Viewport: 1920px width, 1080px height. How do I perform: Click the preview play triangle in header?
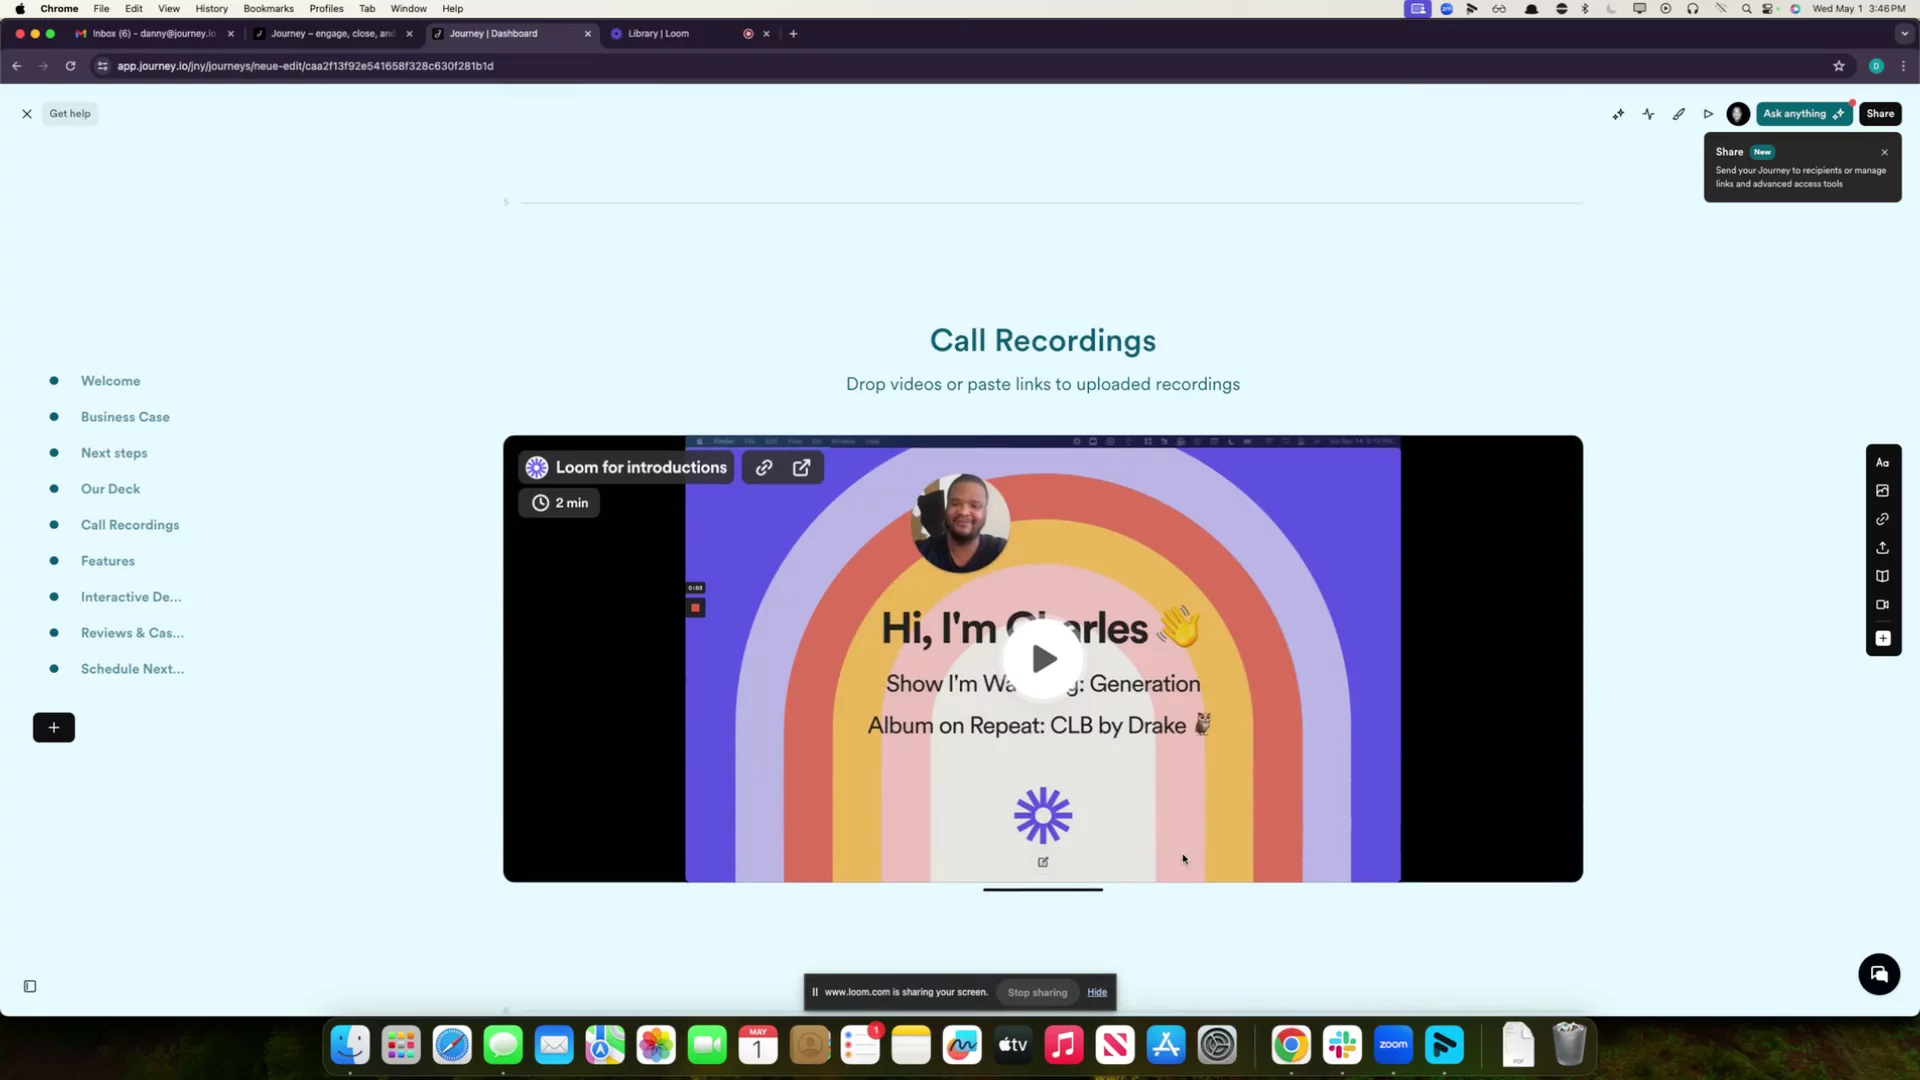point(1708,114)
